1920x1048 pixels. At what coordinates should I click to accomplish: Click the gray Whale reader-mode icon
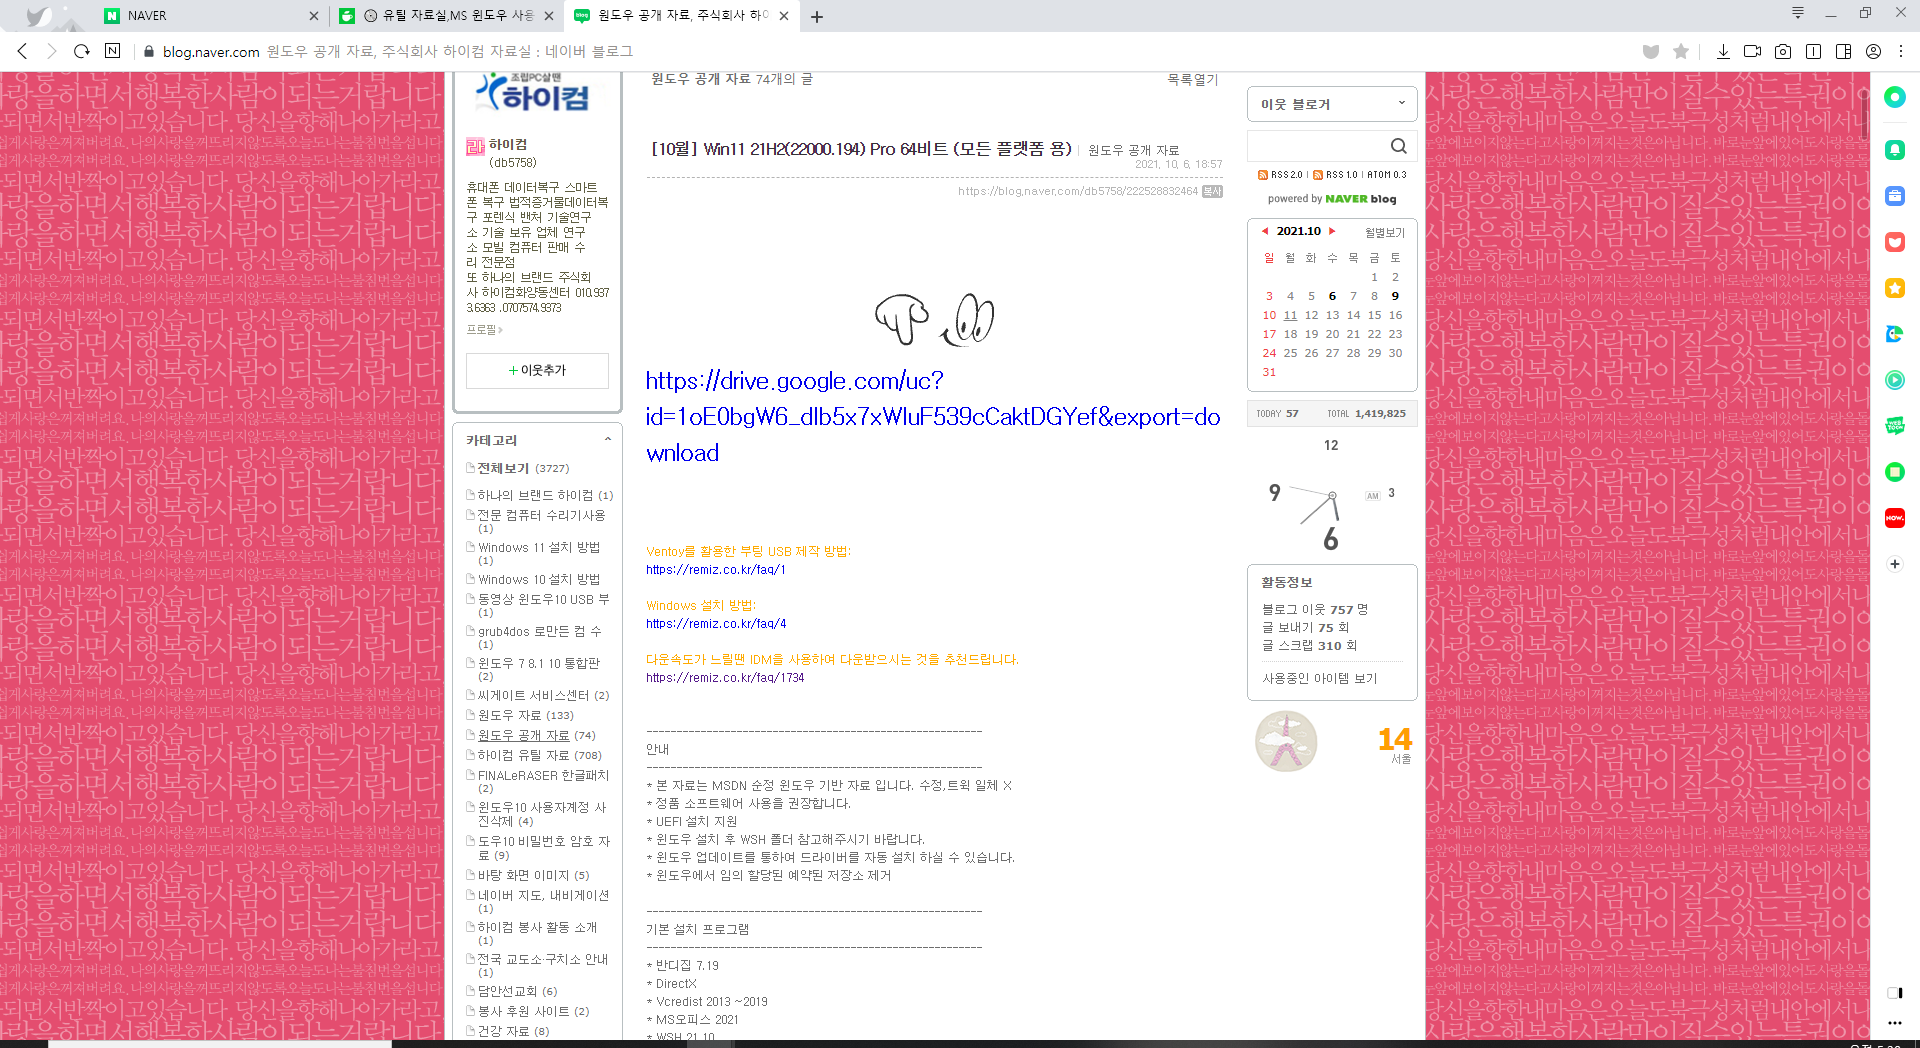(1651, 51)
